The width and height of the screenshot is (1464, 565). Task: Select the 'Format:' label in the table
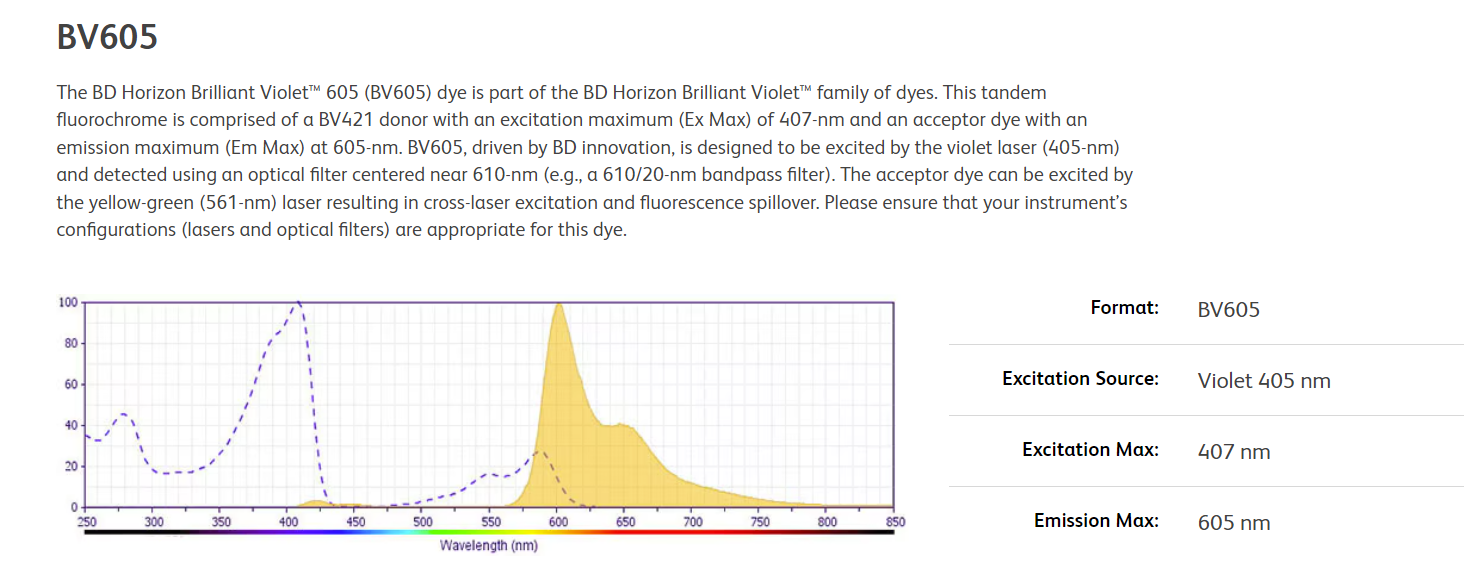[x=1124, y=308]
